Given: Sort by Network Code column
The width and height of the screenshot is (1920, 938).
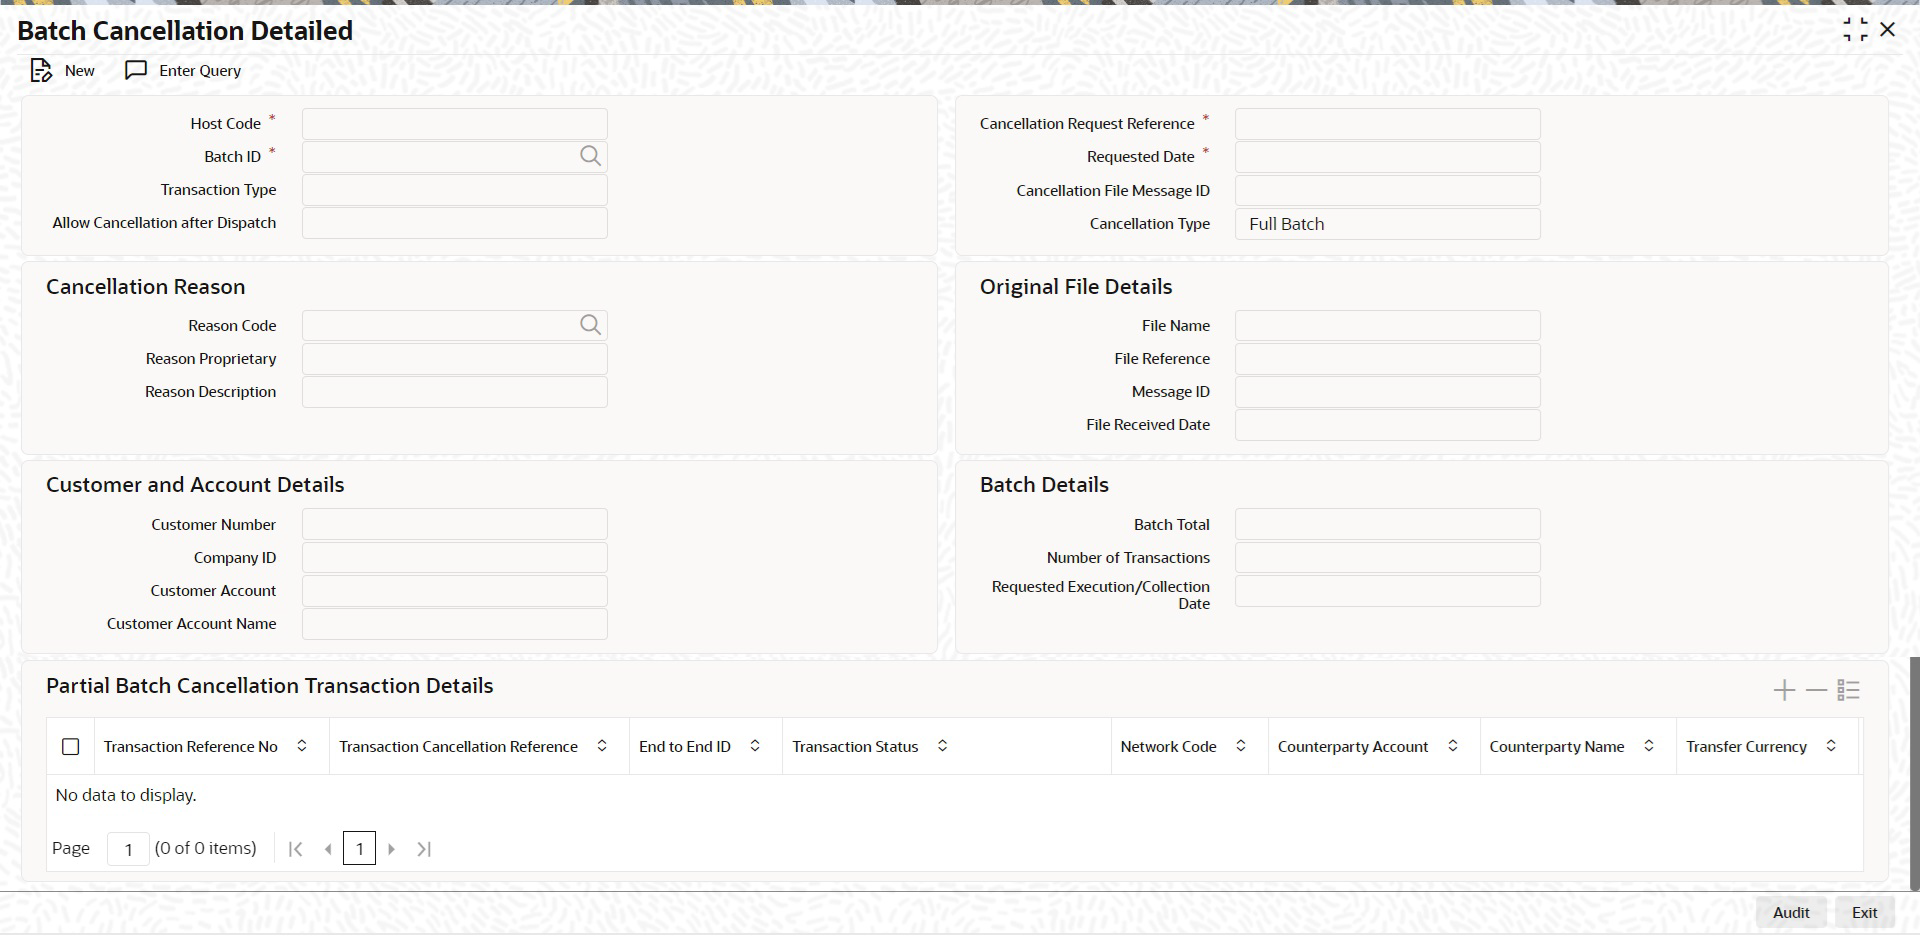Looking at the screenshot, I should (1241, 746).
